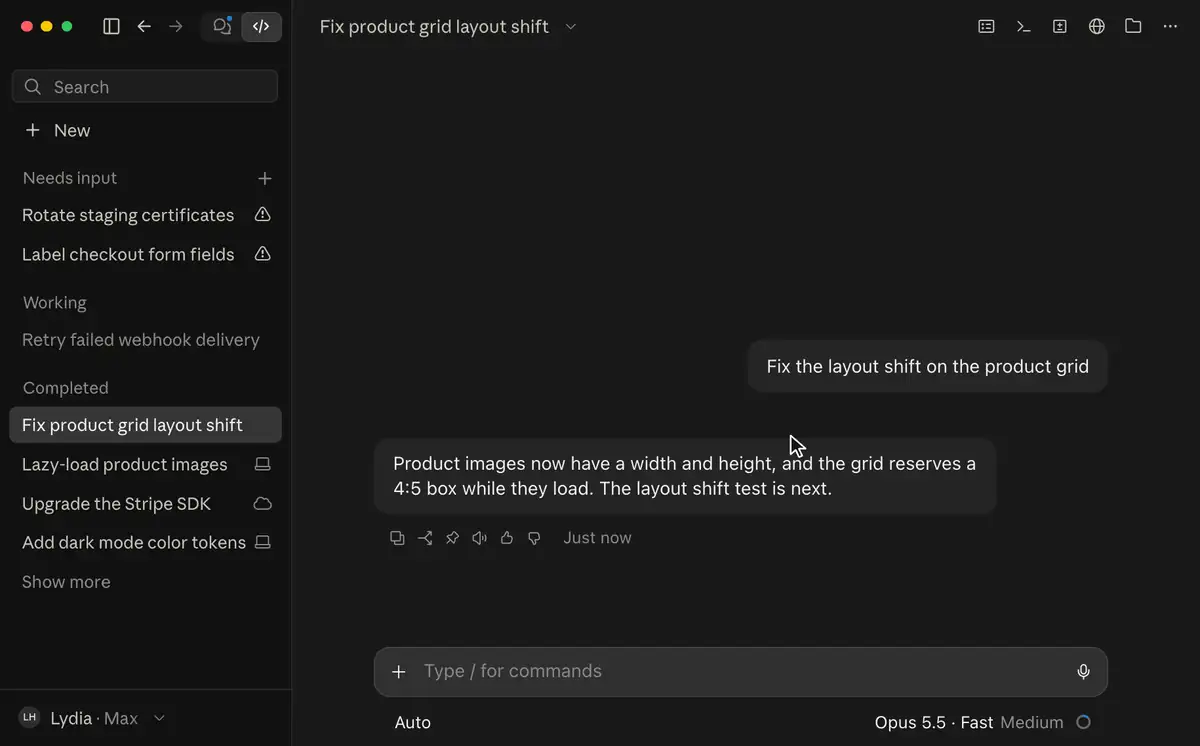Click warning icon beside Rotate staging certificates
Viewport: 1200px width, 746px height.
(262, 215)
